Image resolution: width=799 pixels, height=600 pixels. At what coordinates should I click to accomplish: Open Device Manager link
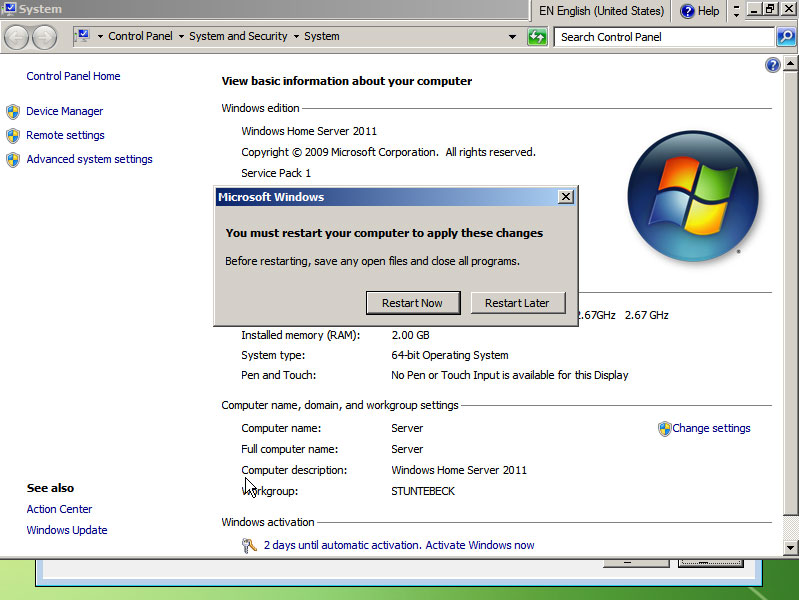(x=65, y=111)
